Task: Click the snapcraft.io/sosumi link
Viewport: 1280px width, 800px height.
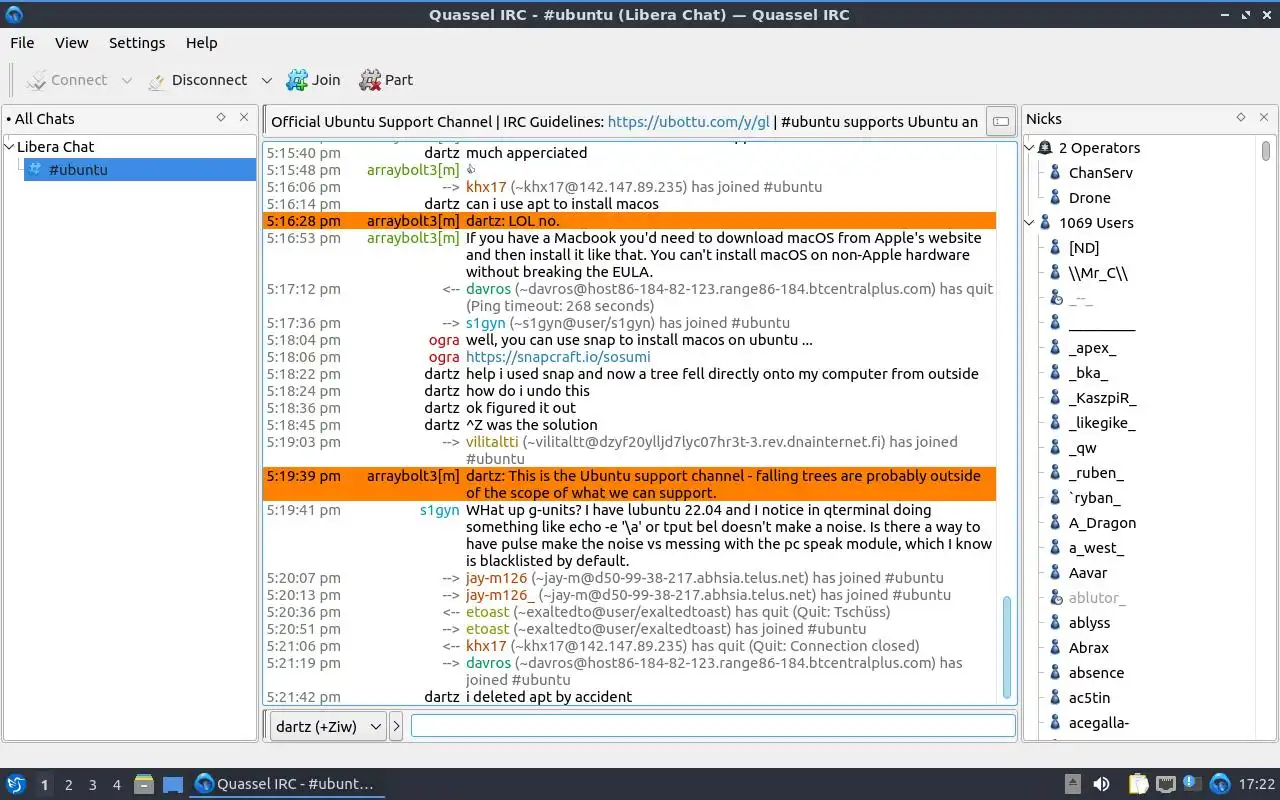Action: point(558,357)
